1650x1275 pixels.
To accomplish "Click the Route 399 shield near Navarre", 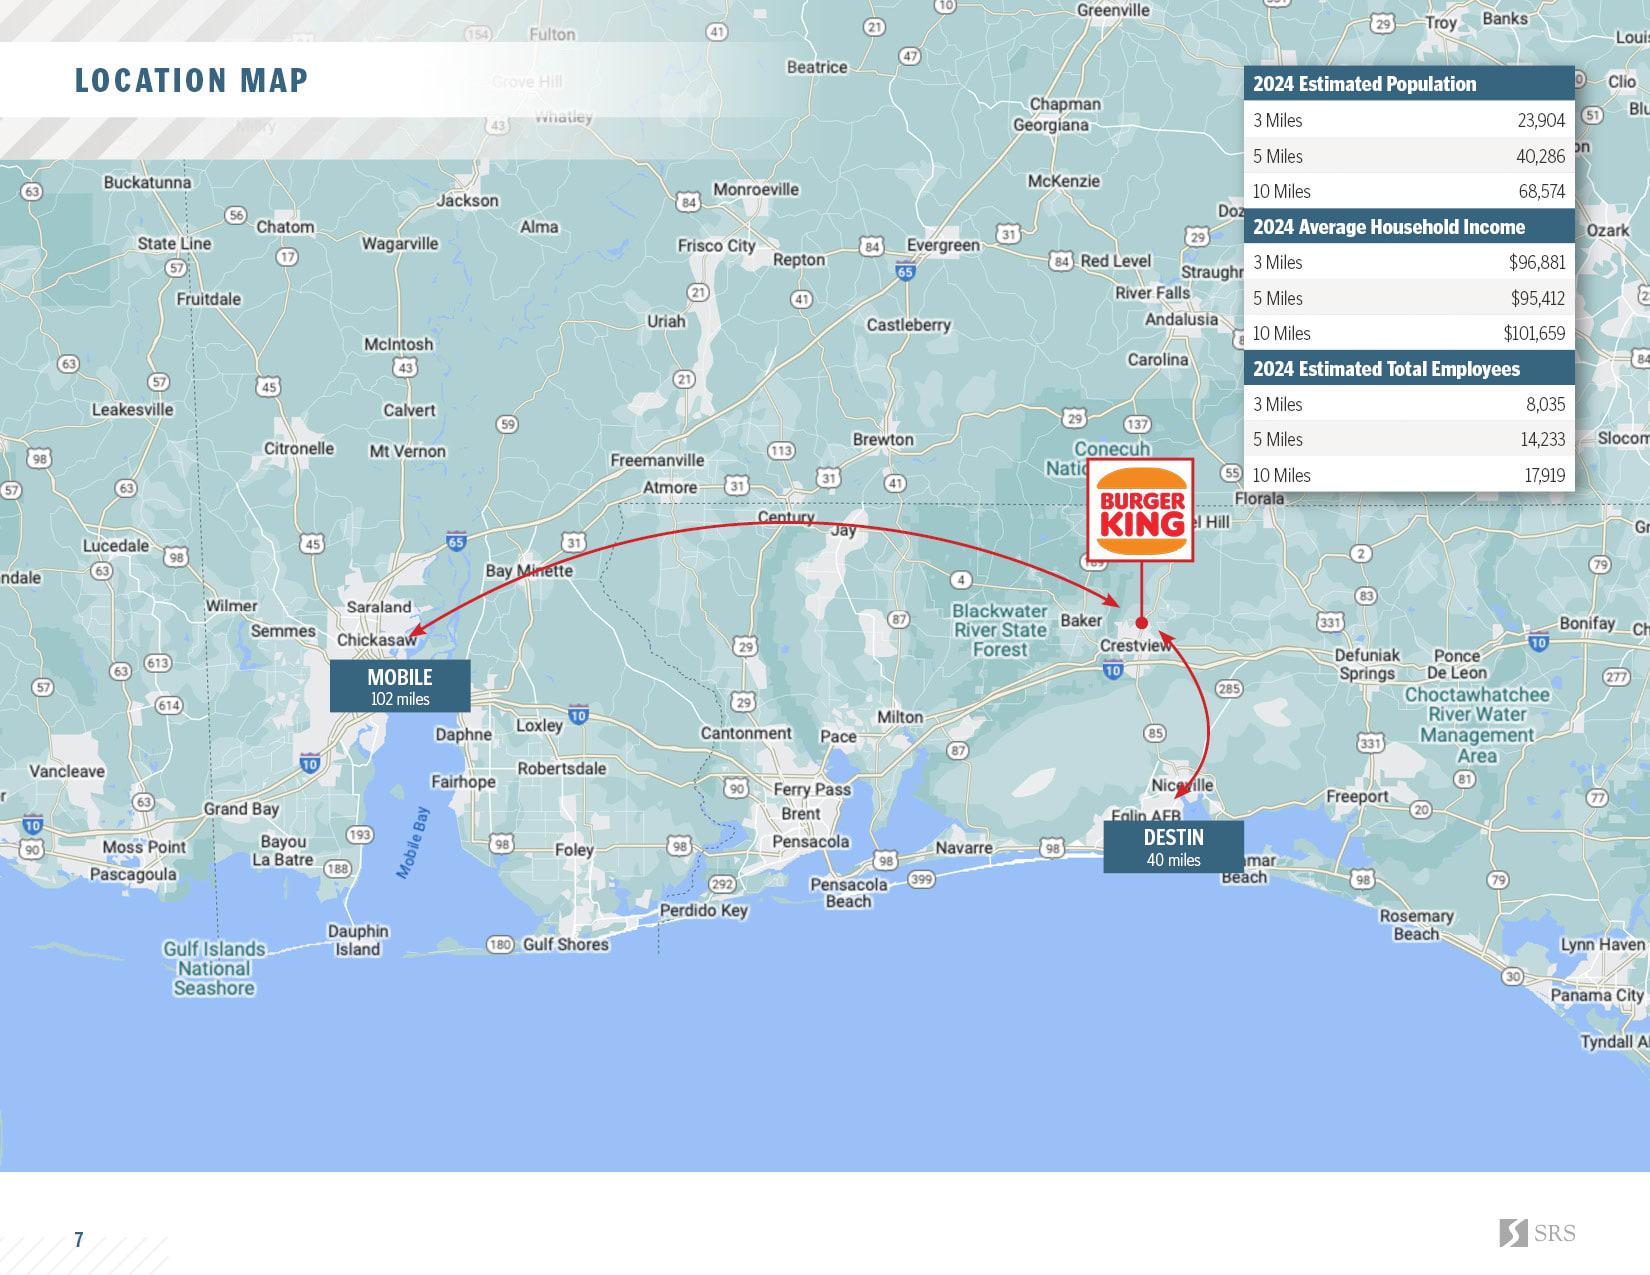I will point(921,879).
